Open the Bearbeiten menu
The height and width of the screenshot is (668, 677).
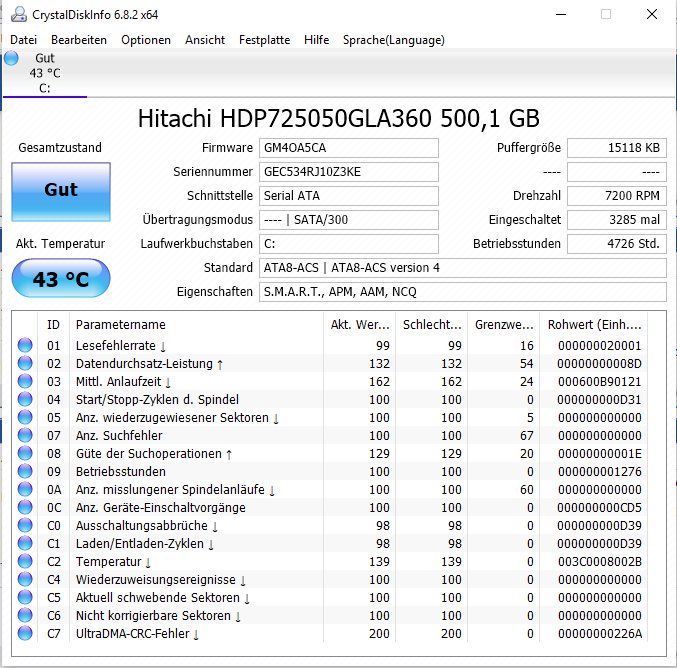pyautogui.click(x=79, y=40)
